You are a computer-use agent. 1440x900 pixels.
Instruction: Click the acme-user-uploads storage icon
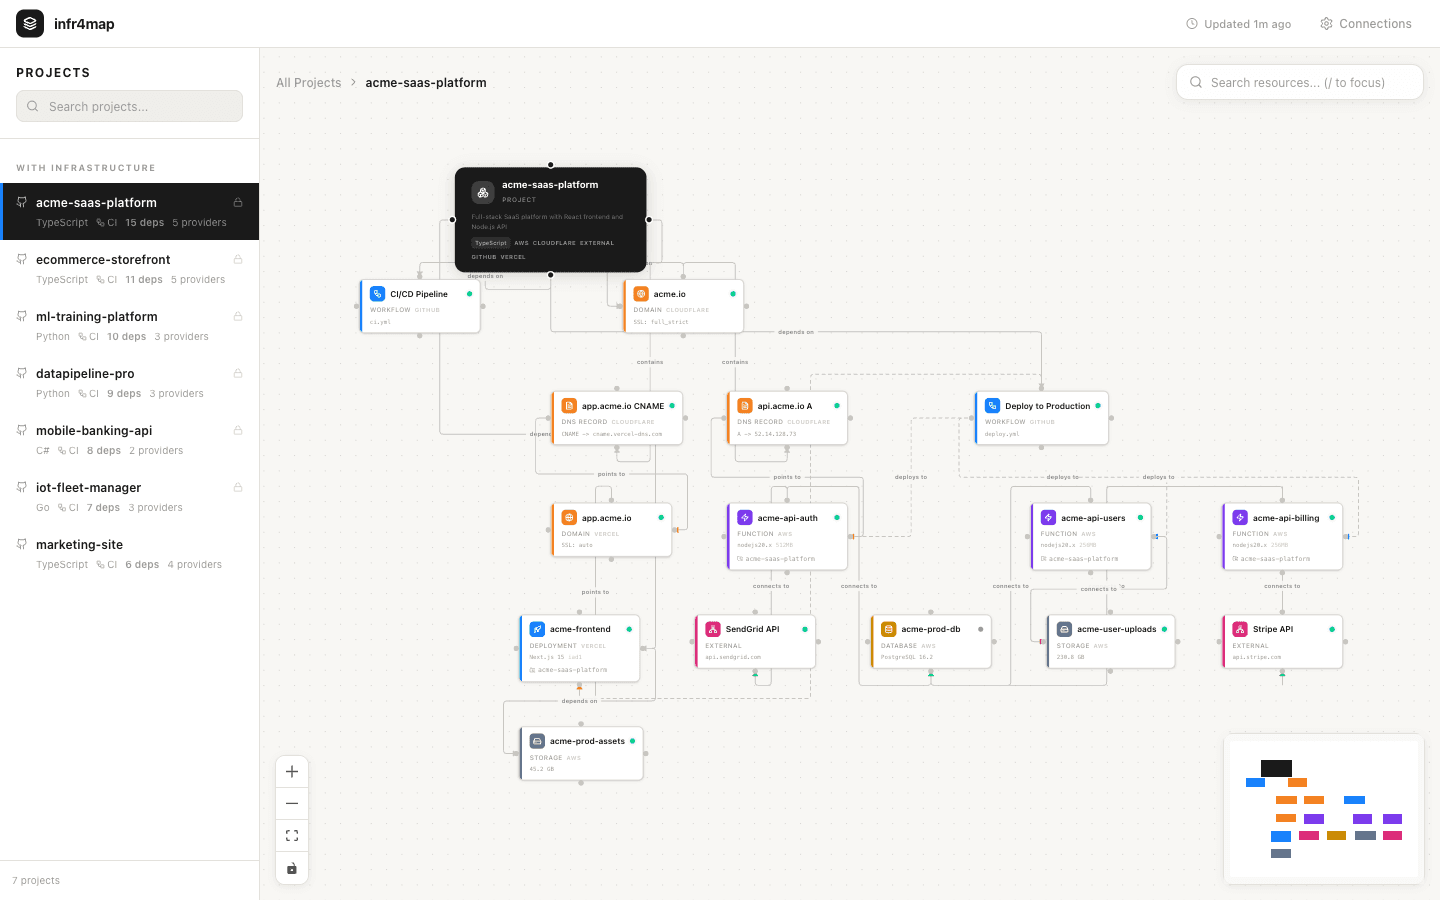coord(1065,629)
